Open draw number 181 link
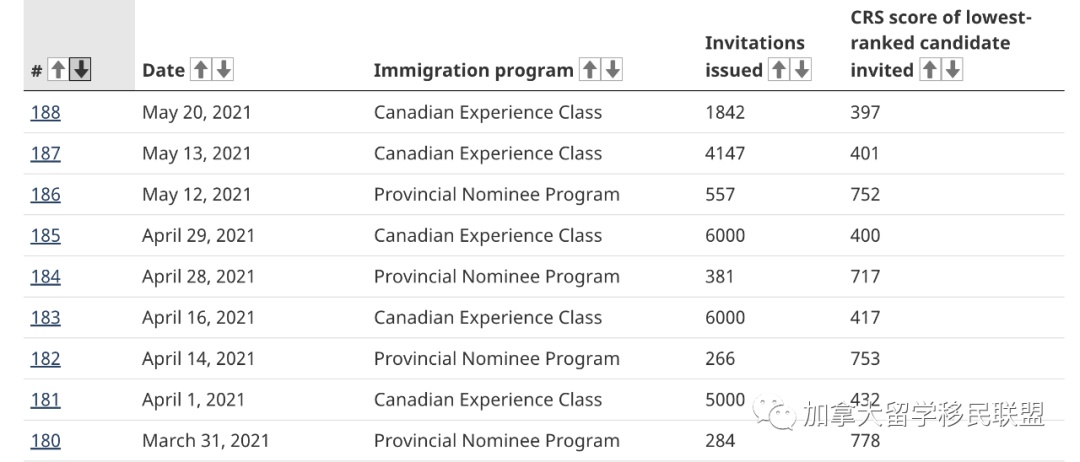This screenshot has width=1080, height=462. coord(45,399)
